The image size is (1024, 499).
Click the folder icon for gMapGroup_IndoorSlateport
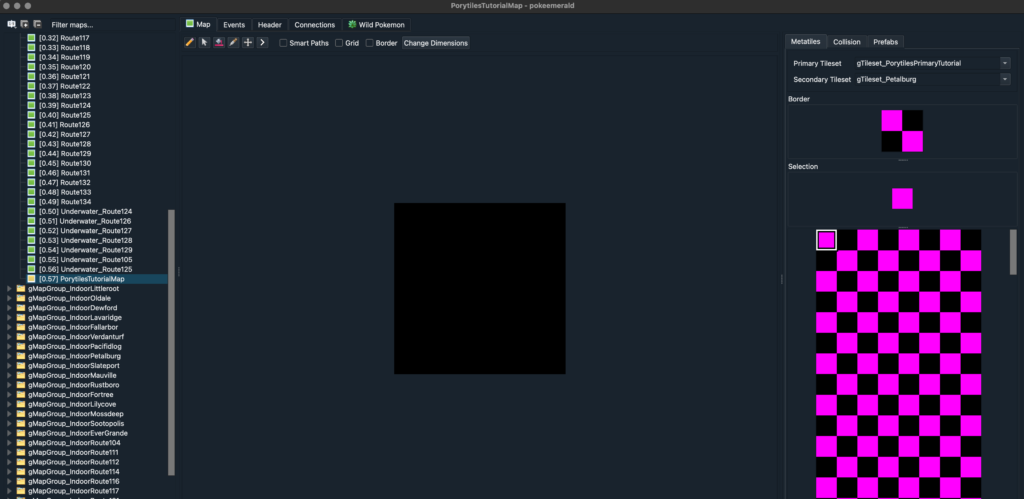pos(20,366)
